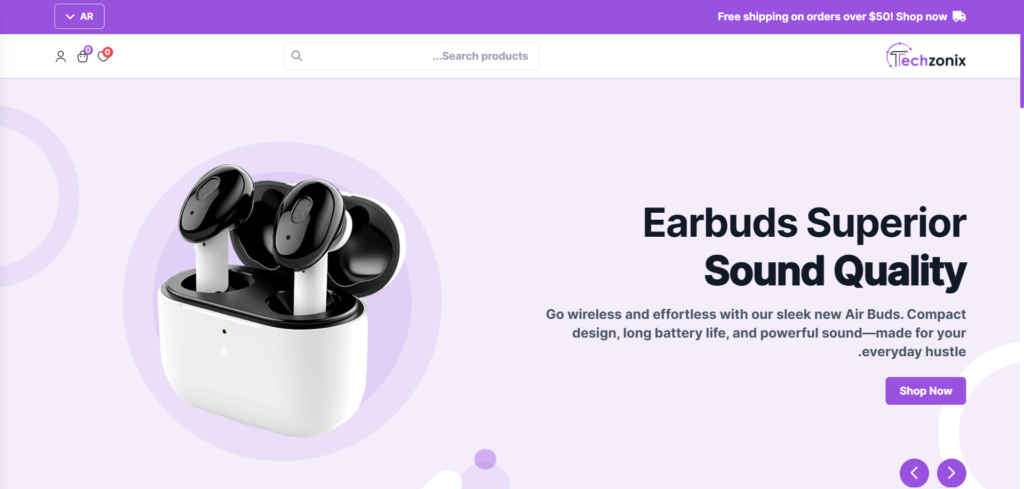Go home via the Techzonix logo

(925, 56)
